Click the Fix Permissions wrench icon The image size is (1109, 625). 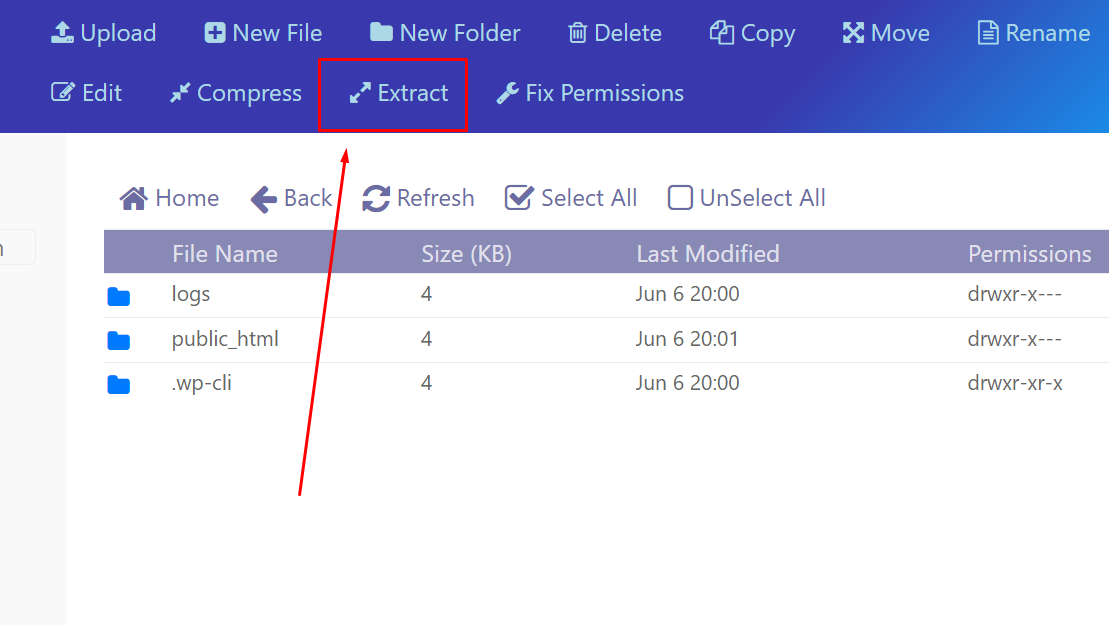click(508, 93)
